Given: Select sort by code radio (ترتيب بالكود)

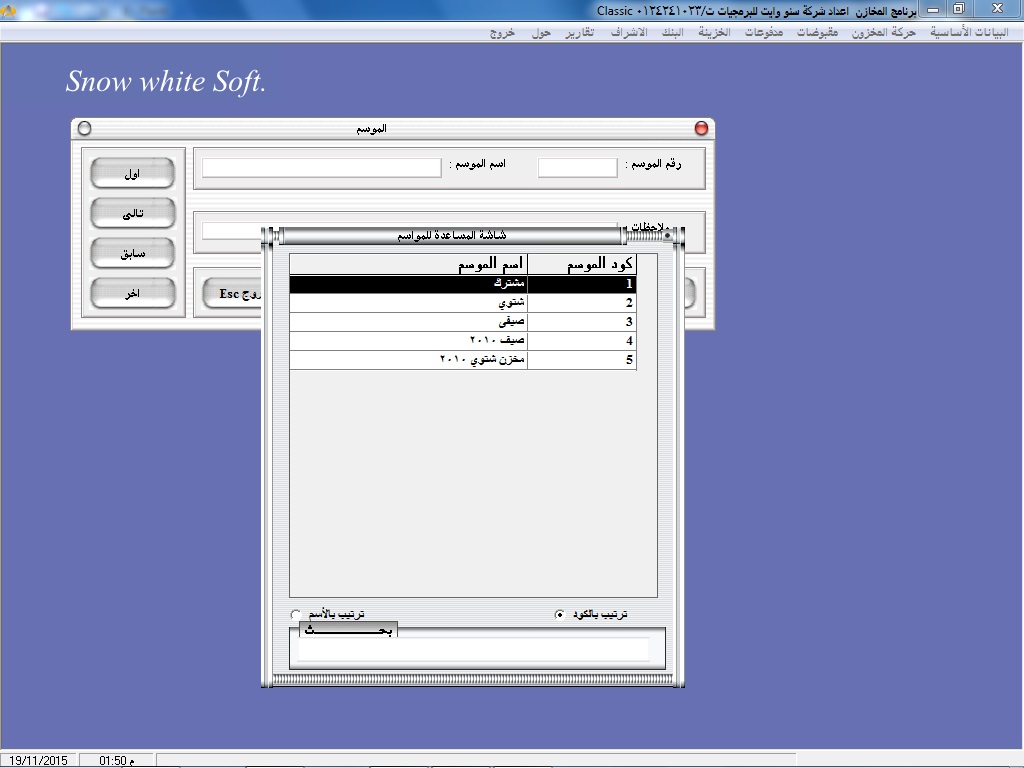Looking at the screenshot, I should point(560,614).
